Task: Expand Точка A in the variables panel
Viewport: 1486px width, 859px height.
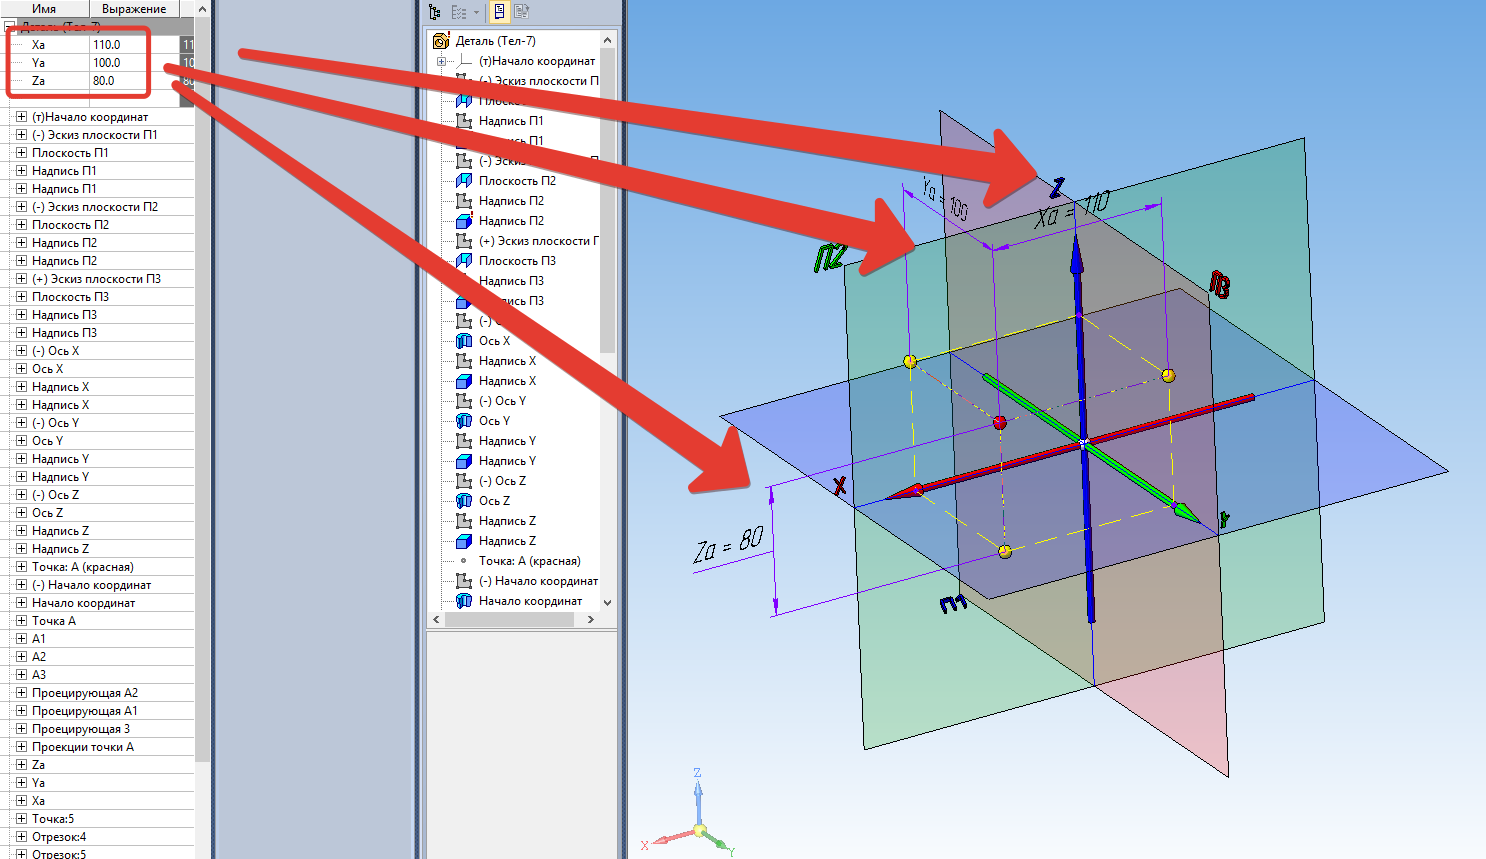Action: [21, 621]
